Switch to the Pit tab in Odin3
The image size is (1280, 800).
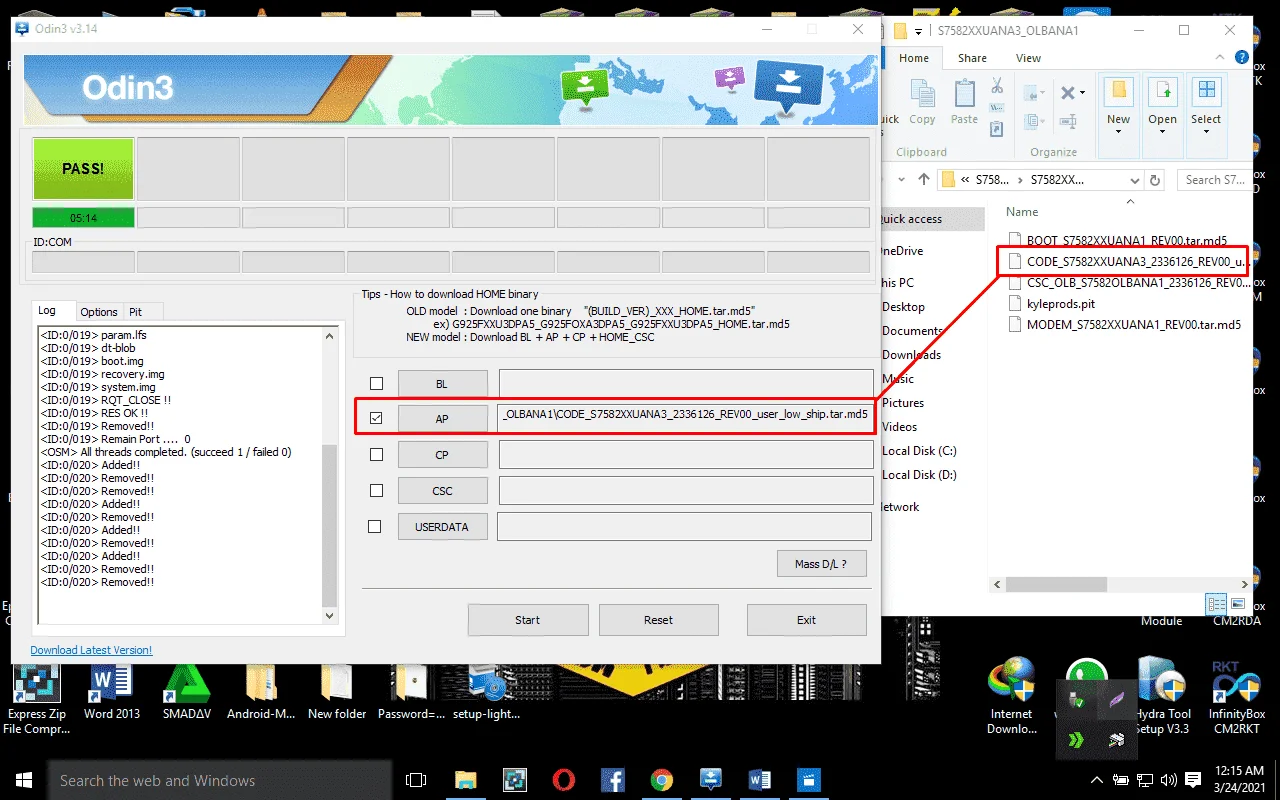point(136,312)
